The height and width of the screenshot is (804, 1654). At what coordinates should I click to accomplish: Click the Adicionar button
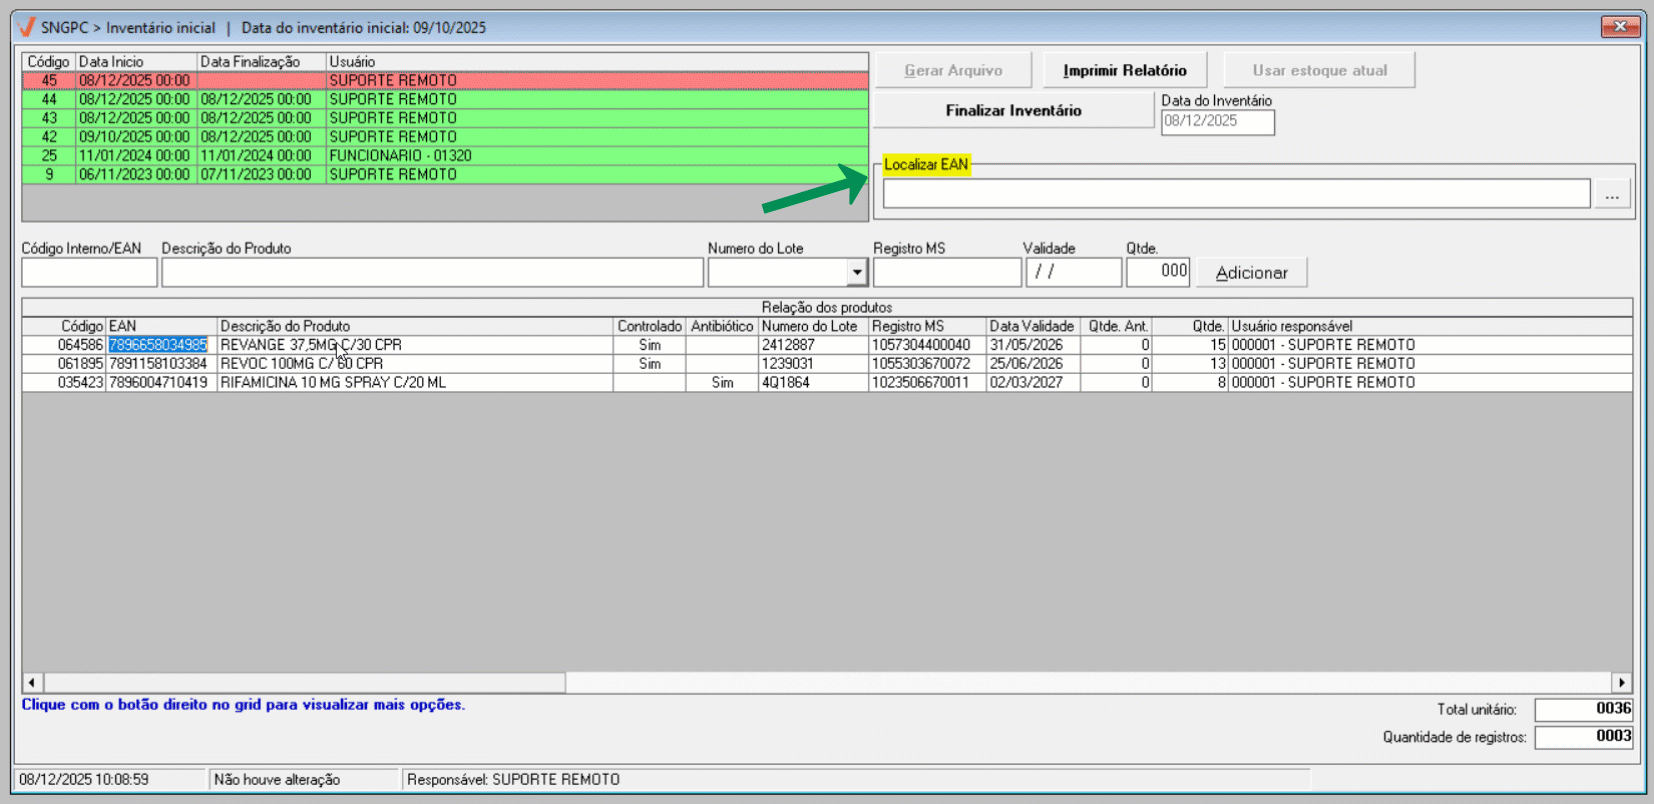point(1251,273)
